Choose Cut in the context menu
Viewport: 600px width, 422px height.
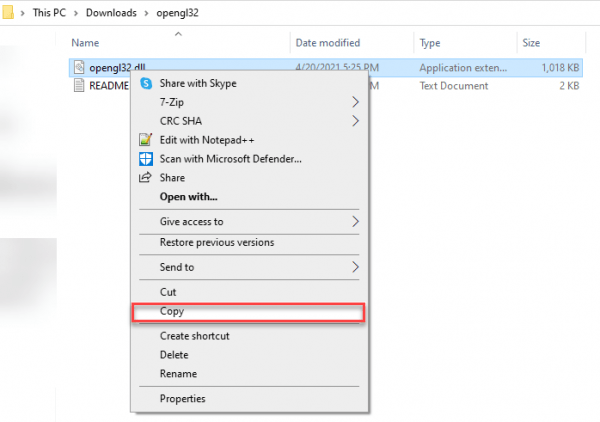168,292
